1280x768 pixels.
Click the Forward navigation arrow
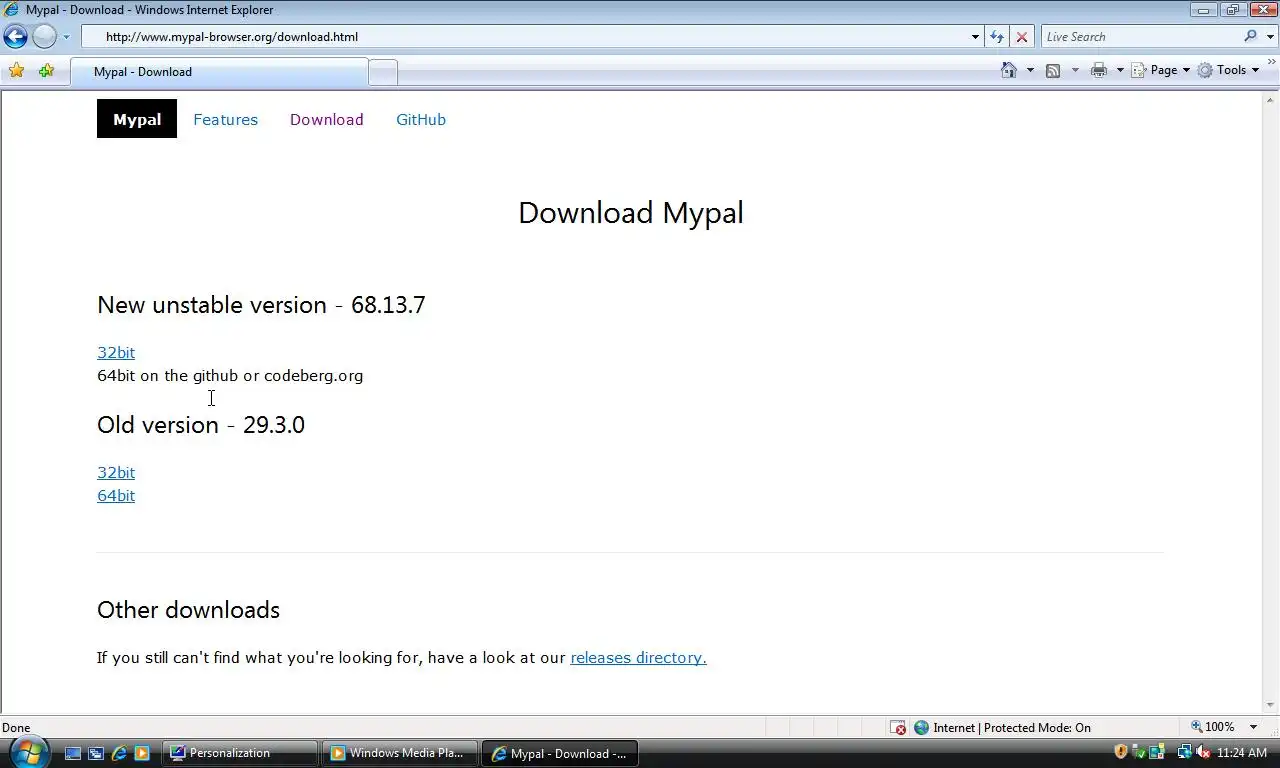pyautogui.click(x=44, y=37)
